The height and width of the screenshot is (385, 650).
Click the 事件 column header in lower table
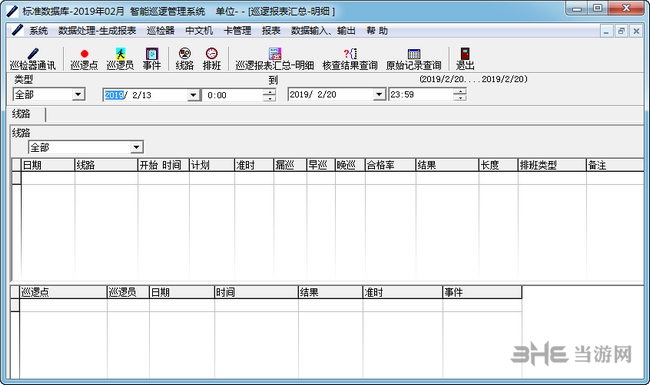click(x=482, y=292)
